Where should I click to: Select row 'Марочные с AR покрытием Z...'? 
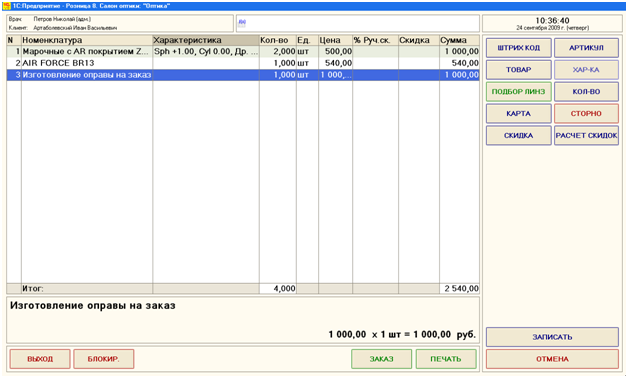point(243,52)
